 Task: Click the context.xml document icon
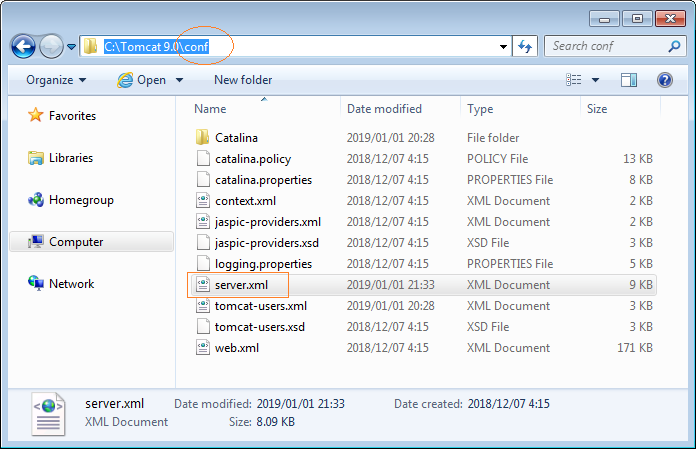(x=203, y=201)
